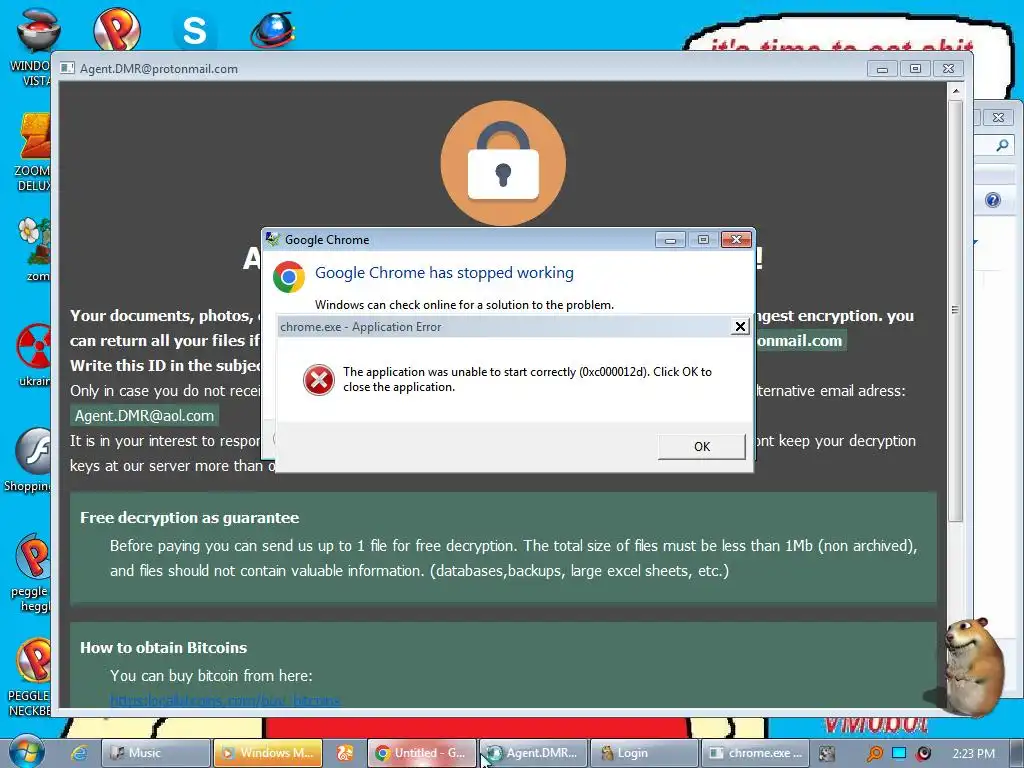This screenshot has height=768, width=1024.
Task: Click the help question mark in background window
Action: coord(993,200)
